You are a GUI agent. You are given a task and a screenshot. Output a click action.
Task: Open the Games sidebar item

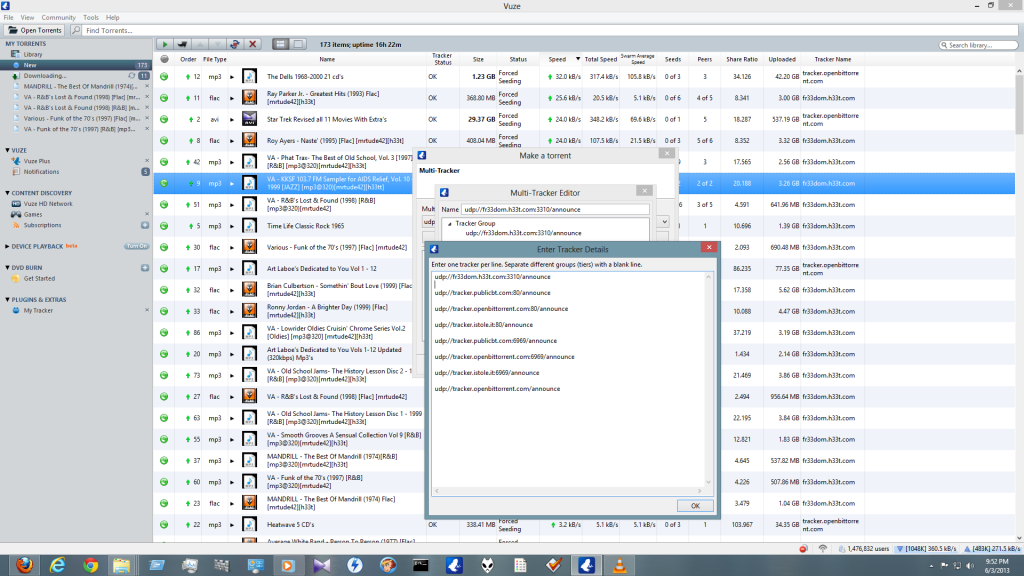(33, 214)
